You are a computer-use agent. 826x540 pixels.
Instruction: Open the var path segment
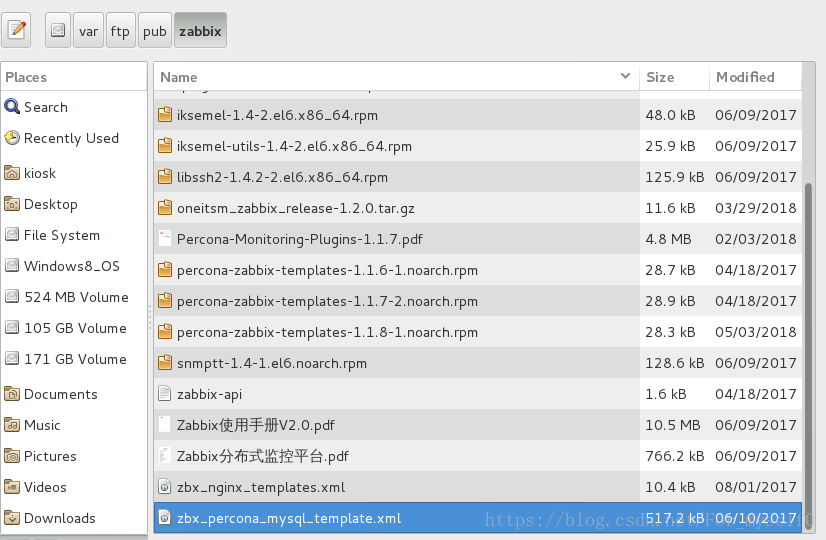point(88,31)
